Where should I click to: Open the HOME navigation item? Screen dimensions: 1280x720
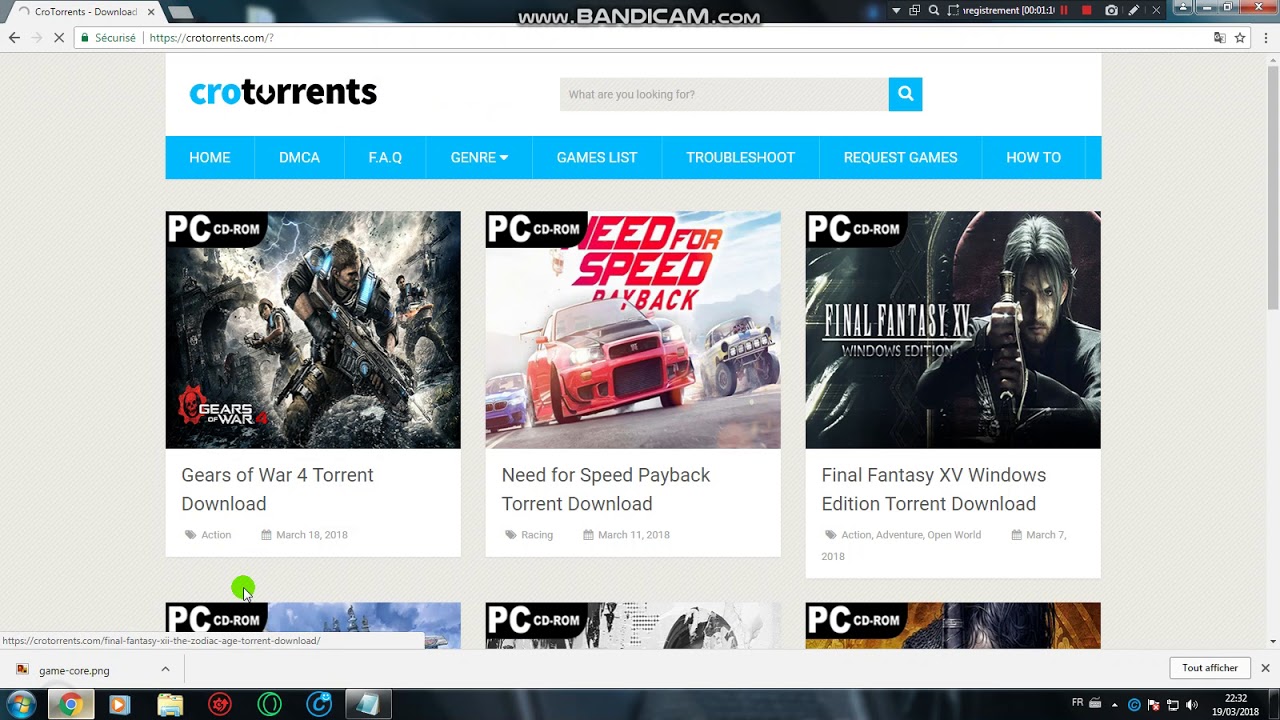(210, 157)
